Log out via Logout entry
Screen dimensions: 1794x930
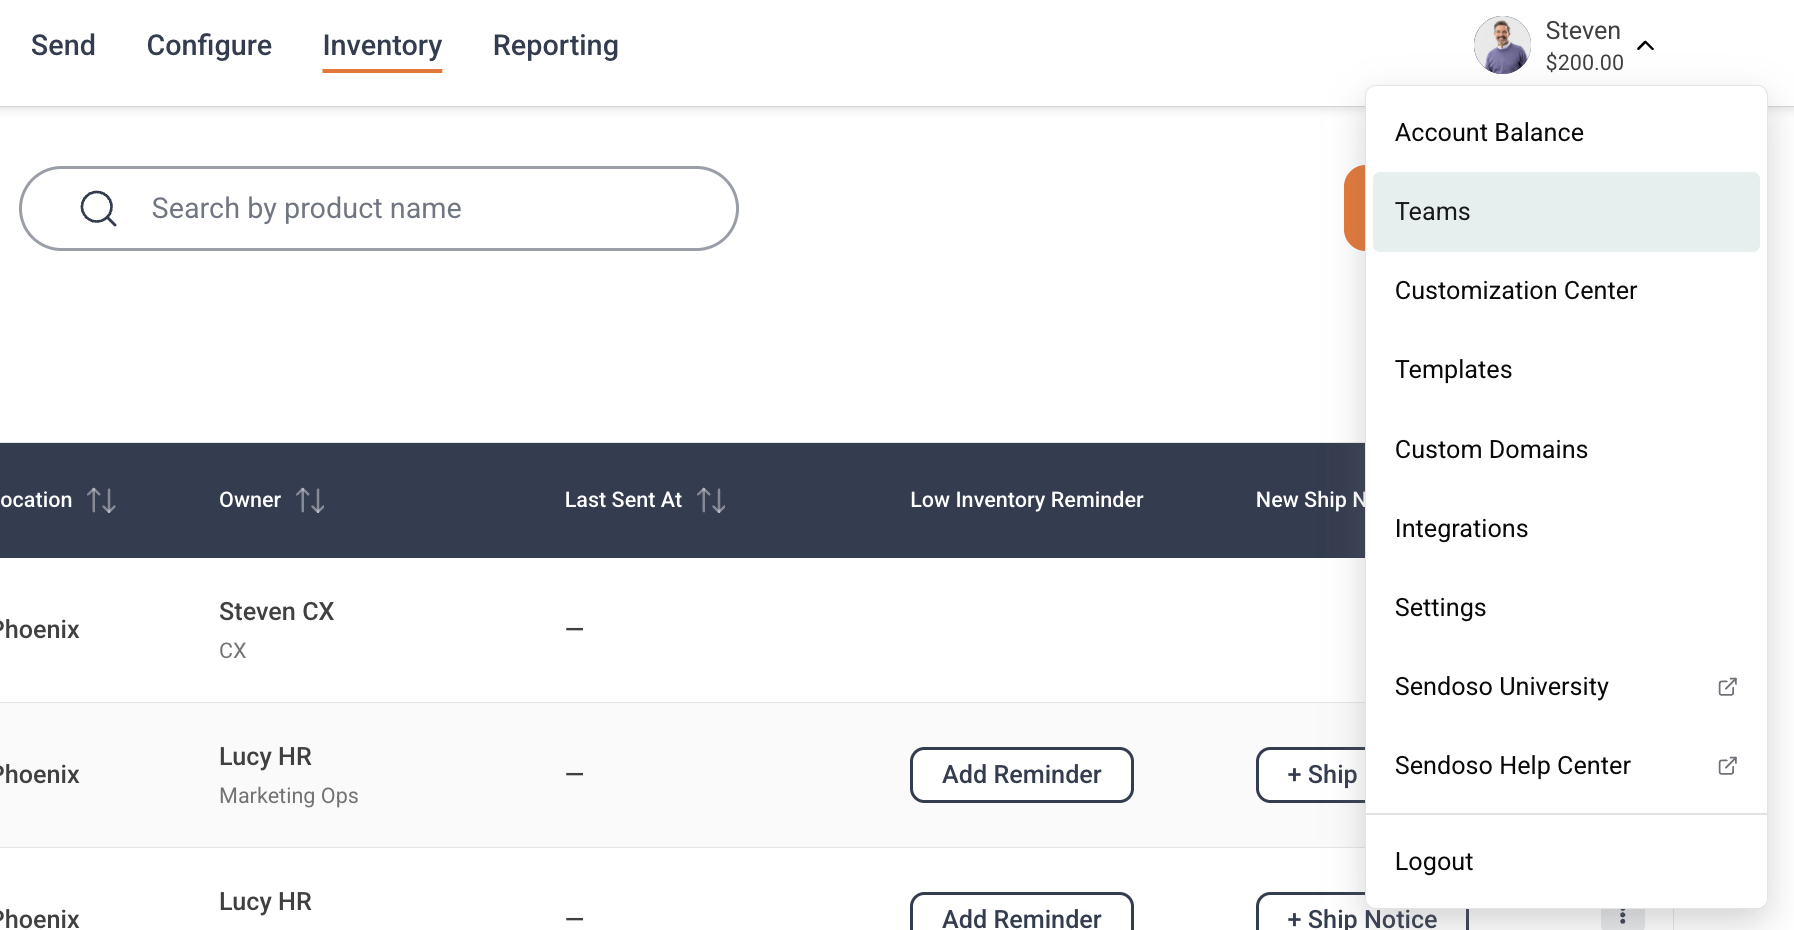pos(1566,861)
